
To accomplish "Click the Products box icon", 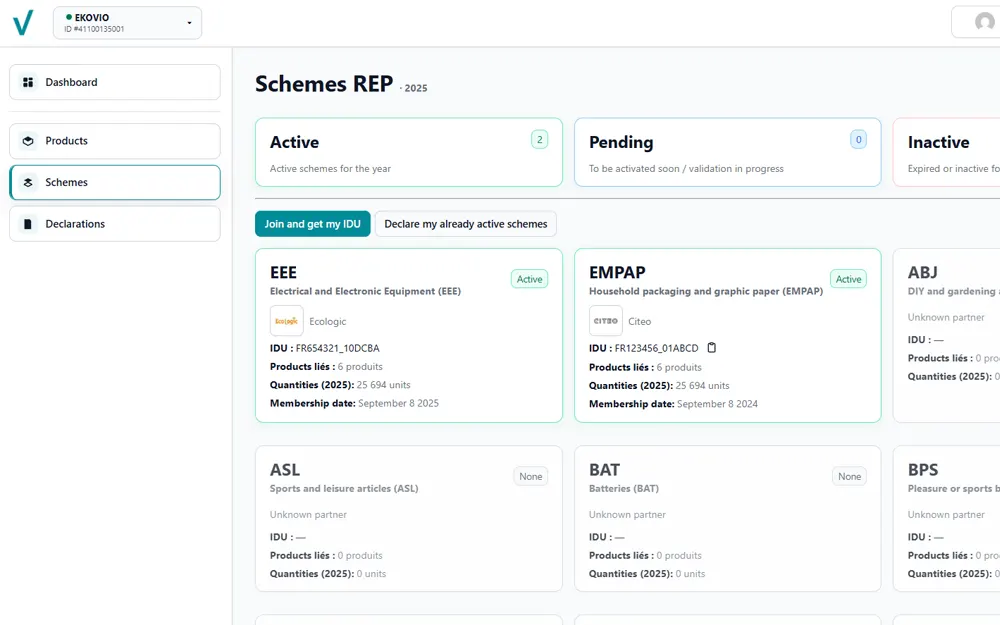I will (x=28, y=141).
